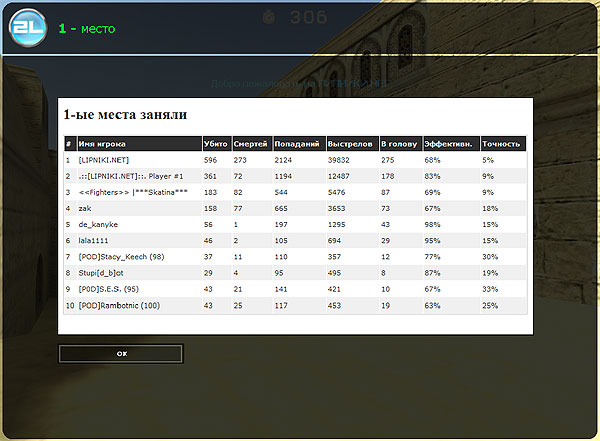Select player [LIPNIKI.NET] in first row
This screenshot has height=441, width=600.
[104, 160]
